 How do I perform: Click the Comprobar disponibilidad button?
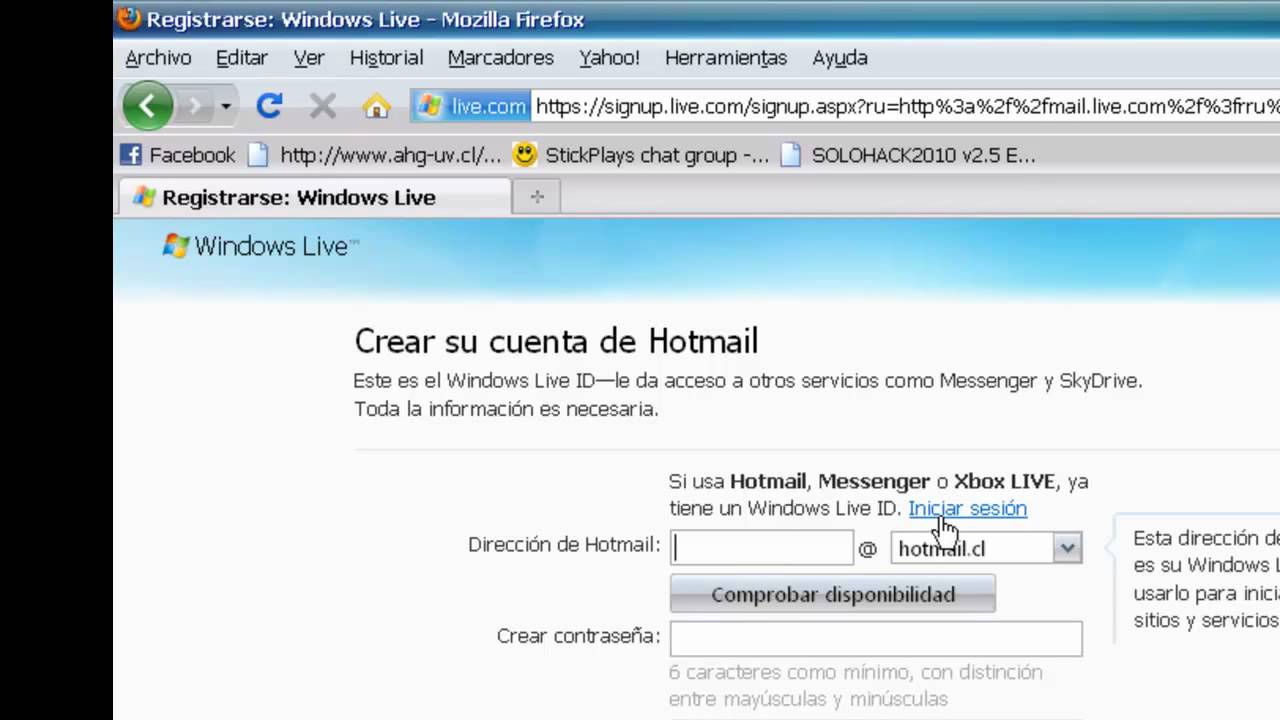coord(833,594)
